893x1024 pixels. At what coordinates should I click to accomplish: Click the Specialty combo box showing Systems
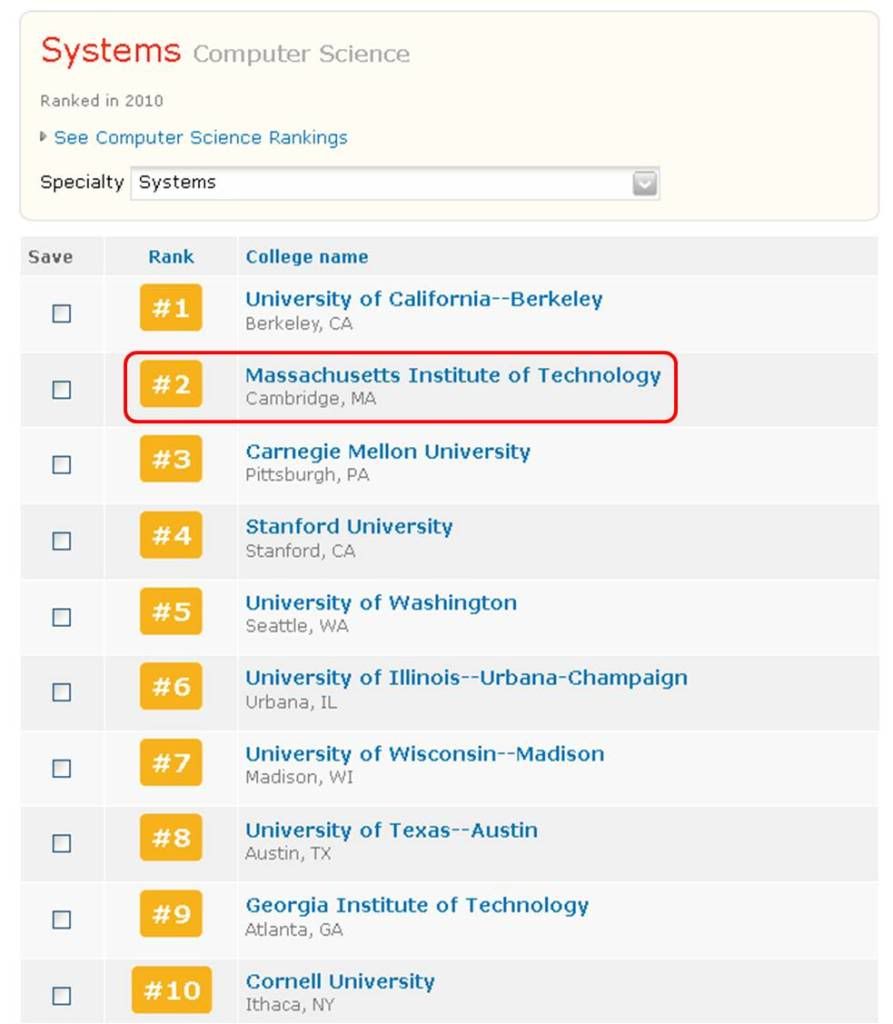pos(380,183)
